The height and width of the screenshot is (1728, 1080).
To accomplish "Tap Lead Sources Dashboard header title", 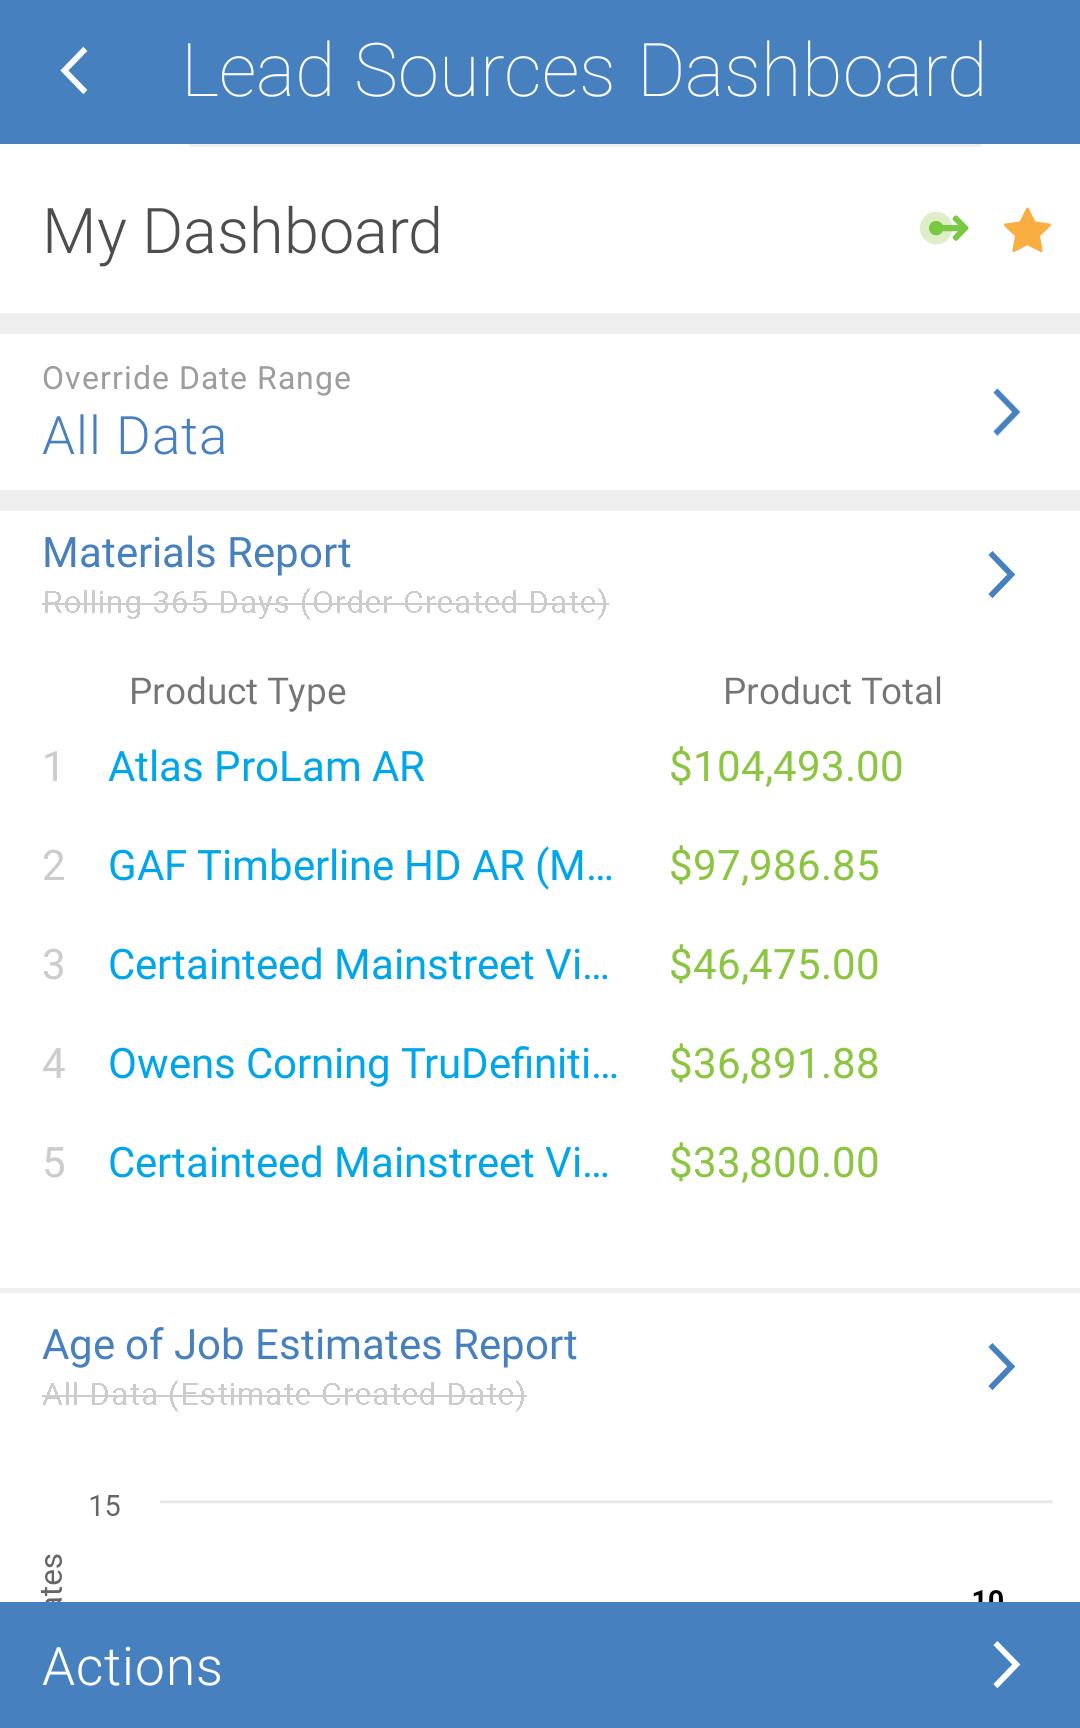I will pos(584,71).
